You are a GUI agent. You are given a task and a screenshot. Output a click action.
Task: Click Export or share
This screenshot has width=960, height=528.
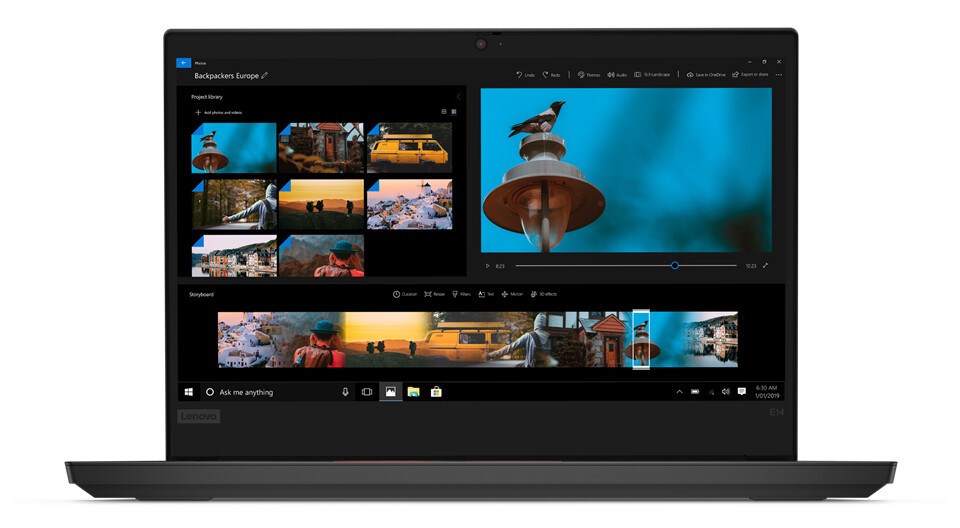point(750,75)
